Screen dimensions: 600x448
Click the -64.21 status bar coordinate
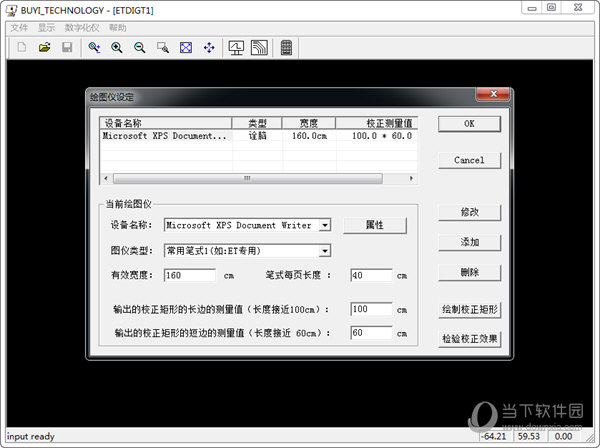click(494, 437)
